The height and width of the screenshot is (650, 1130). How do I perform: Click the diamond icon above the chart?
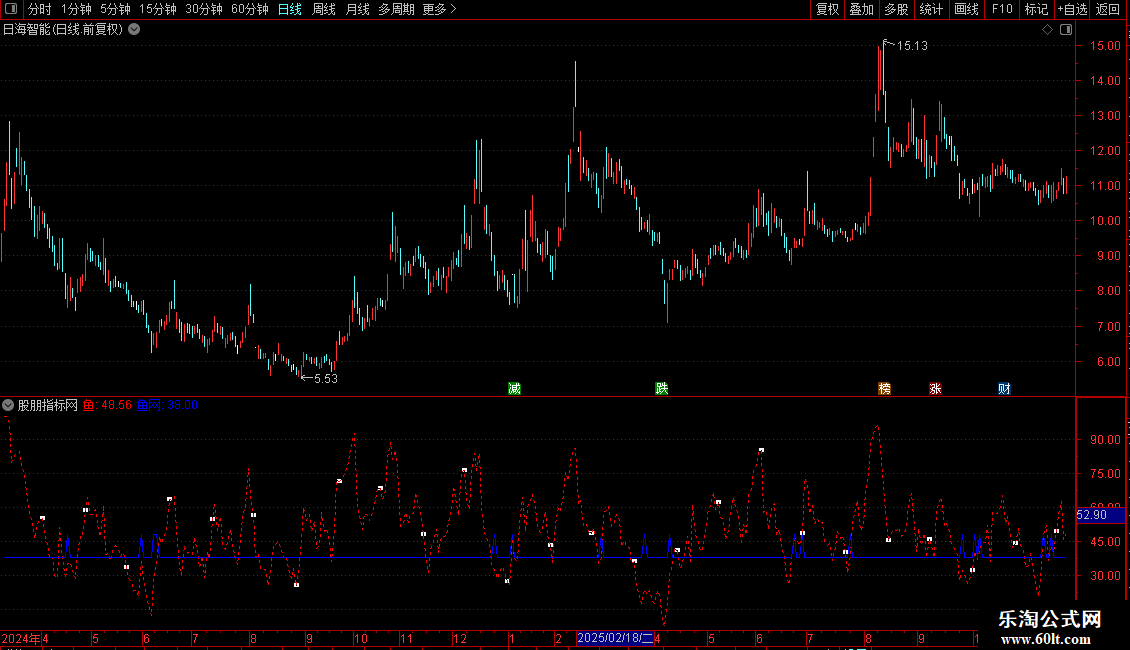pos(1047,30)
